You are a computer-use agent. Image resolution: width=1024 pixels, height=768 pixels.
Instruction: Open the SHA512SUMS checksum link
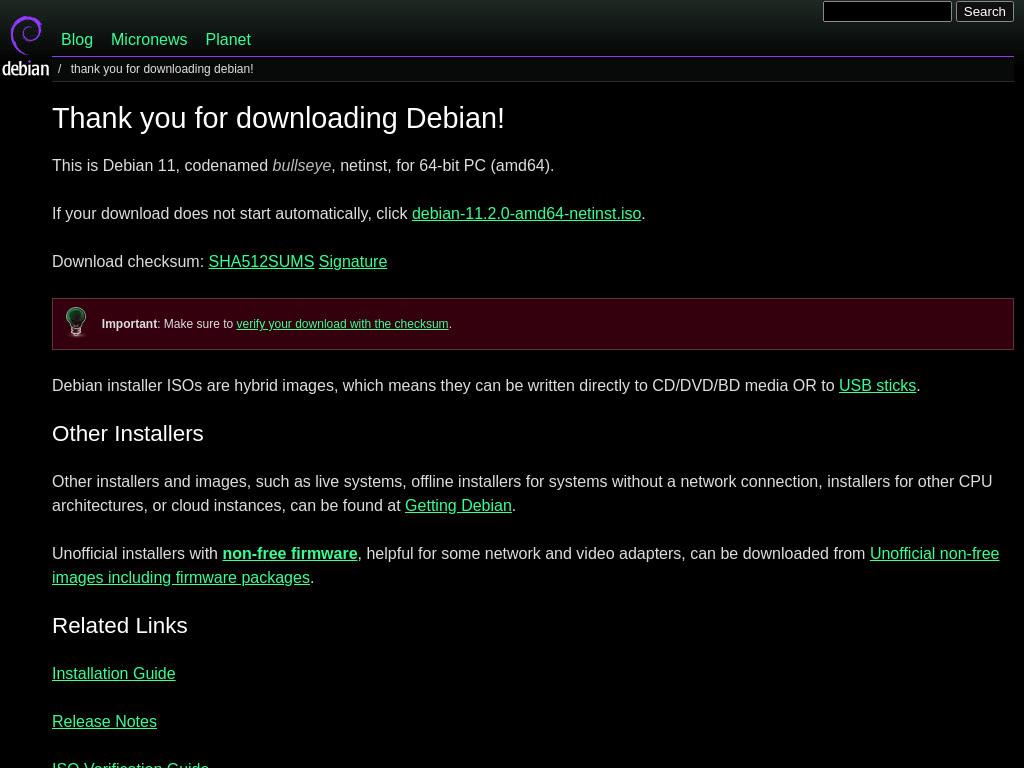[x=261, y=262]
